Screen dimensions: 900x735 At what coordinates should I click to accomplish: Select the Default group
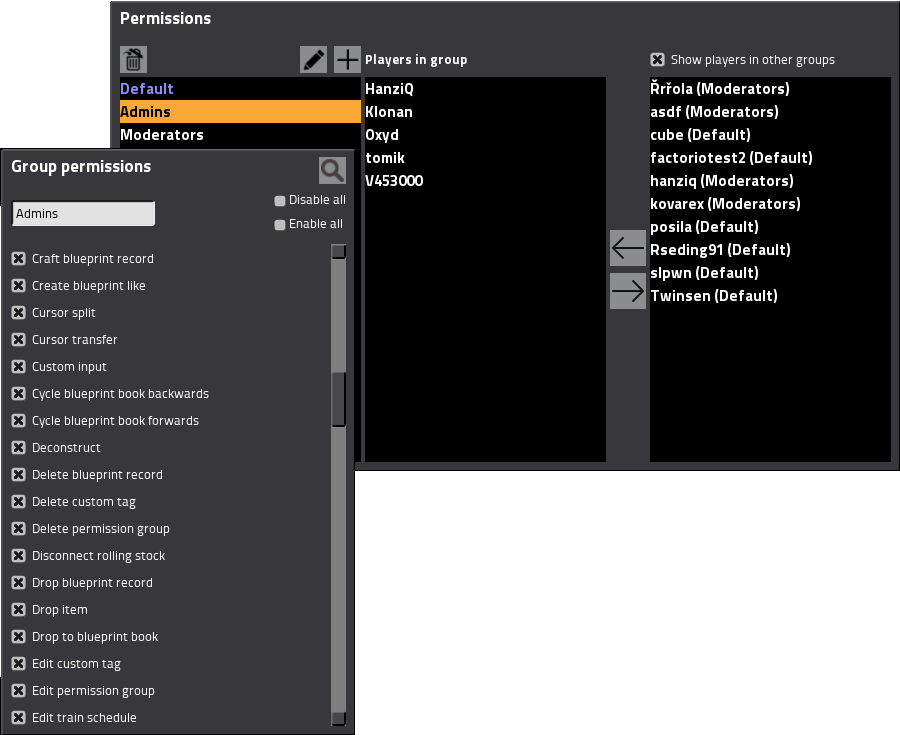coord(240,89)
